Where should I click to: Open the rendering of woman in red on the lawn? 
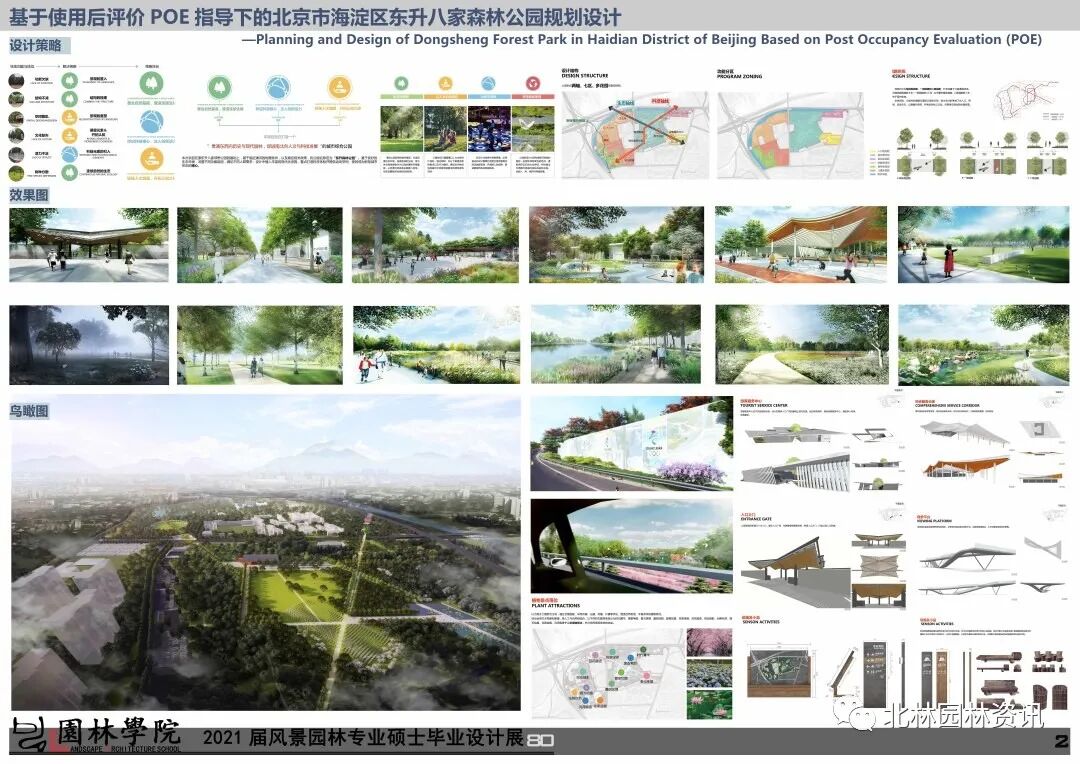[x=984, y=245]
